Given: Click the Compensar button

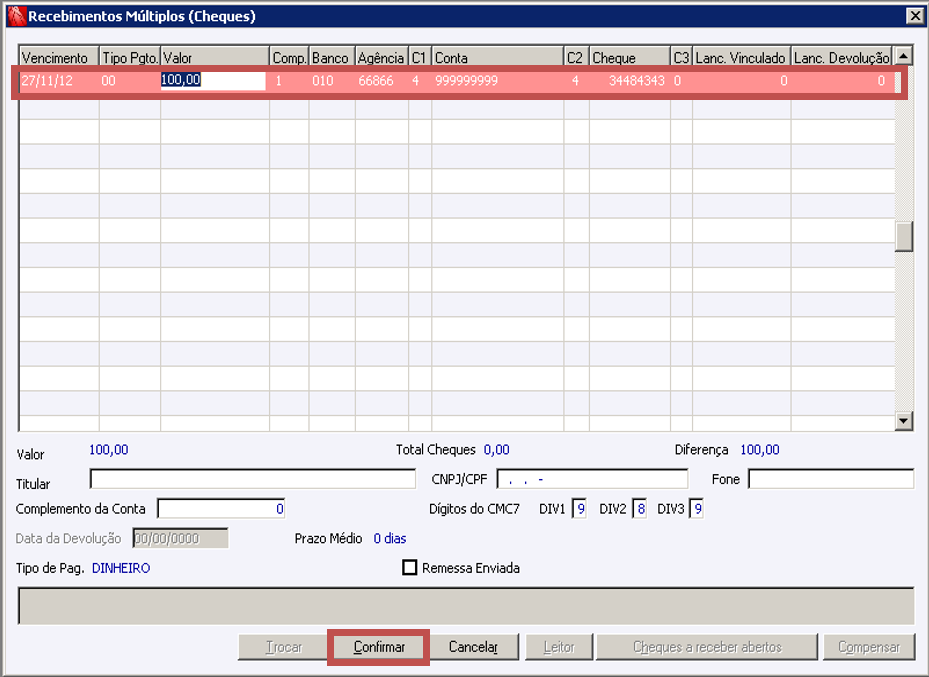Looking at the screenshot, I should click(x=869, y=647).
